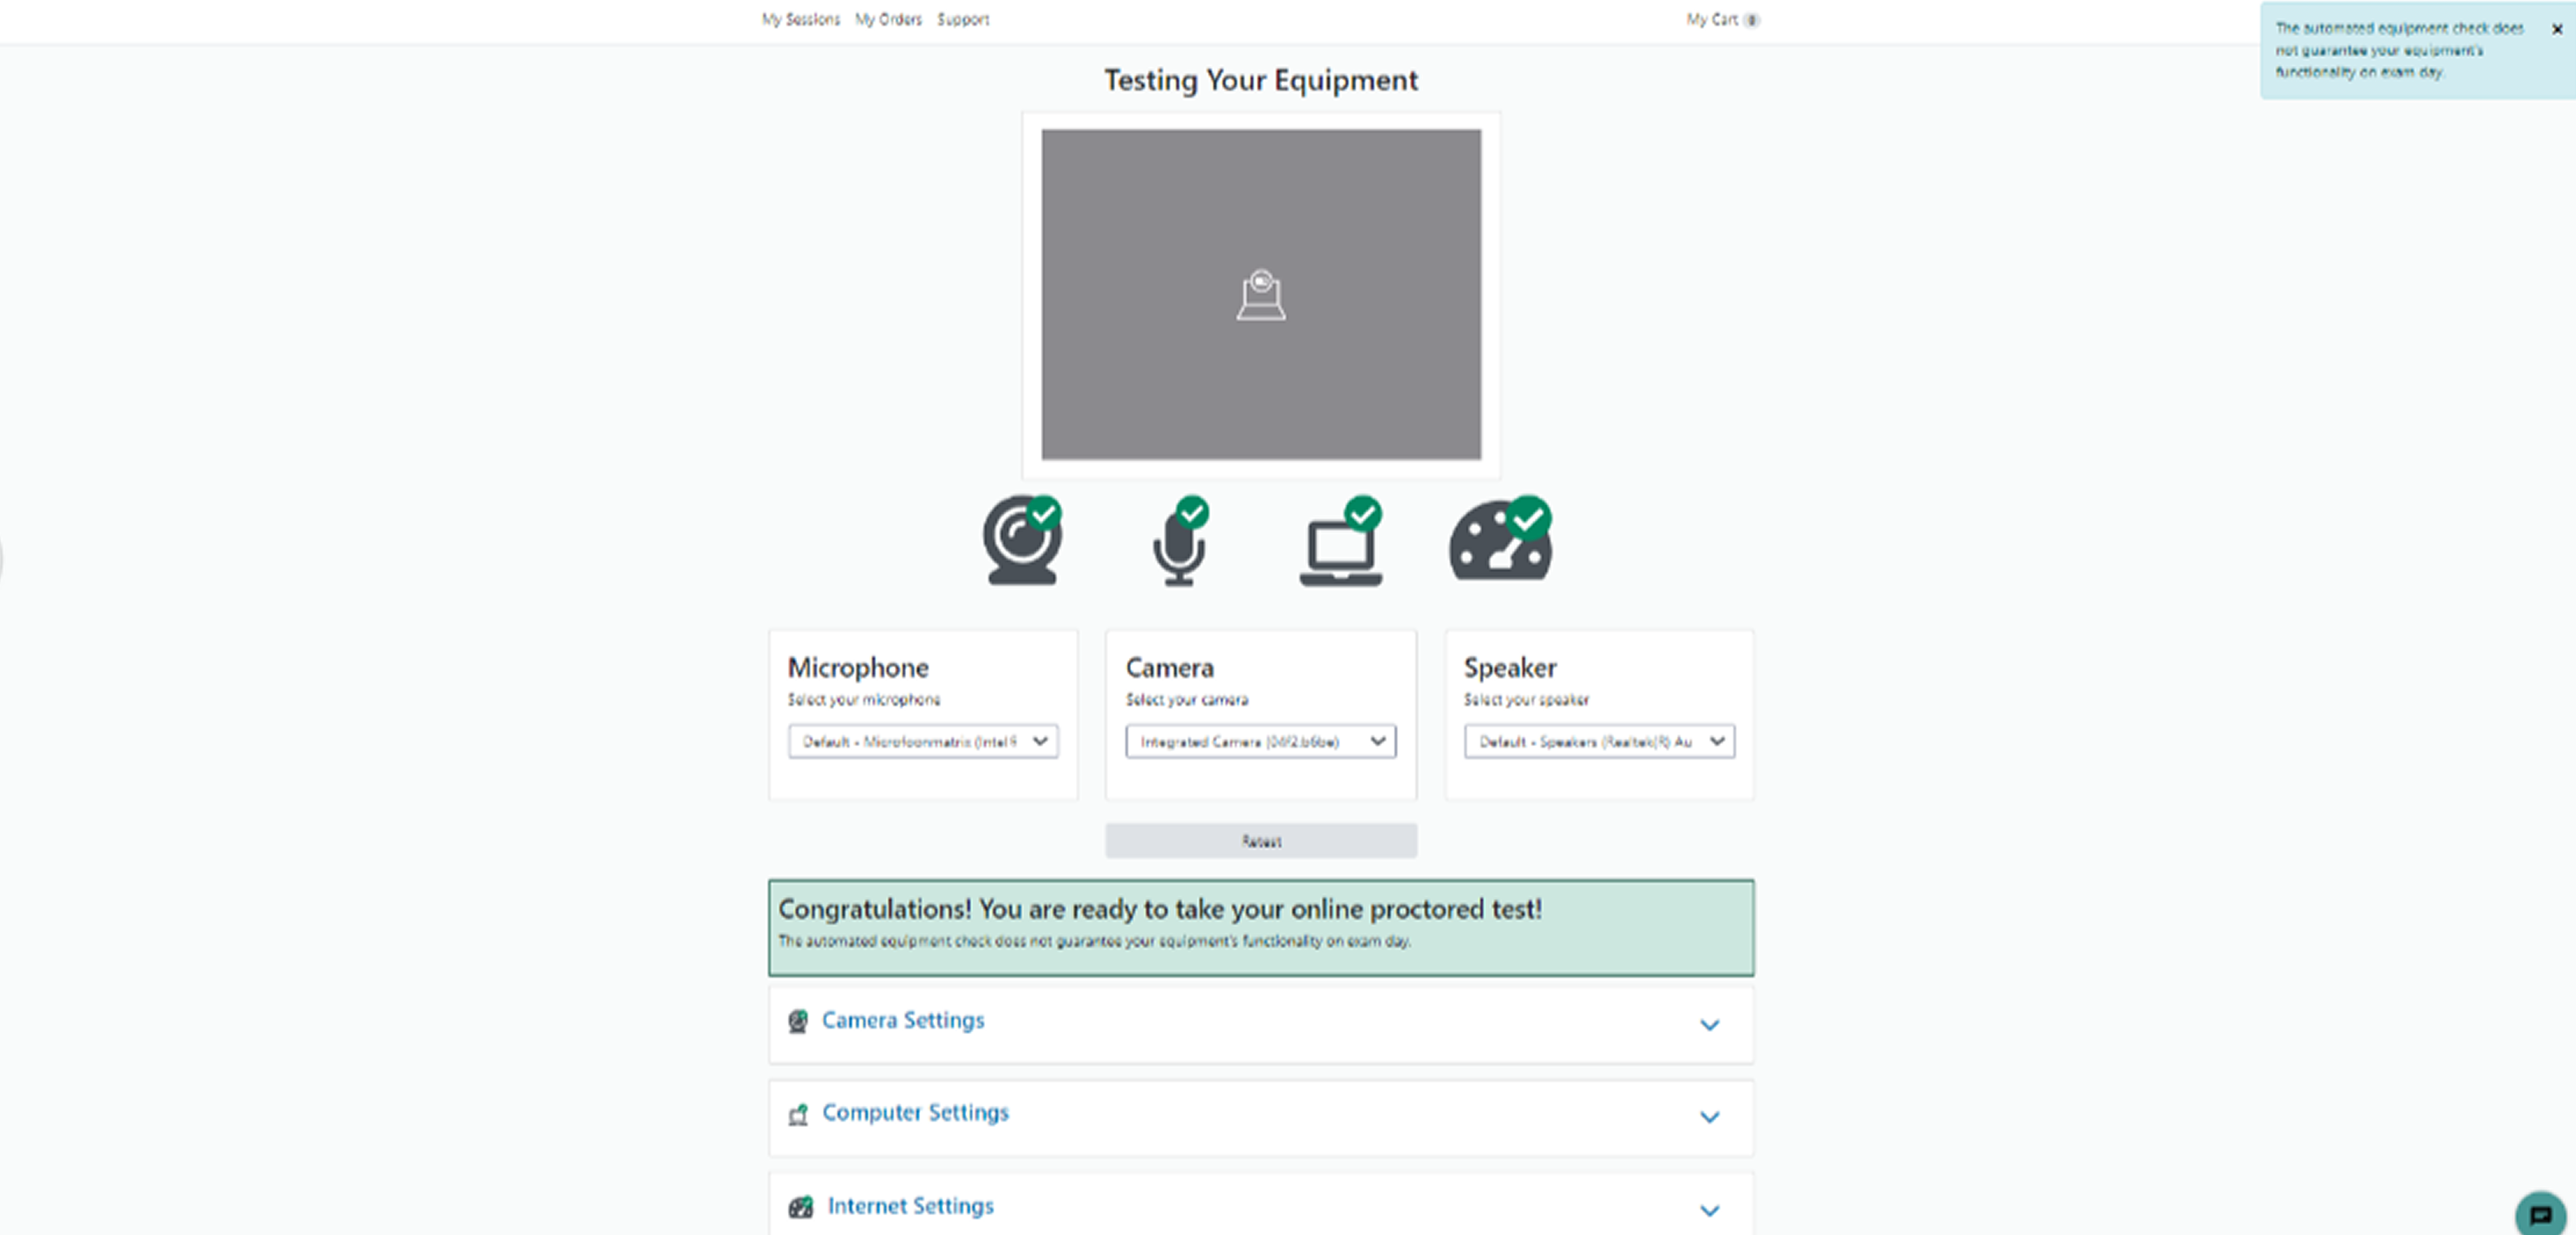
Task: Click the icon next to Computer Settings
Action: 798,1114
